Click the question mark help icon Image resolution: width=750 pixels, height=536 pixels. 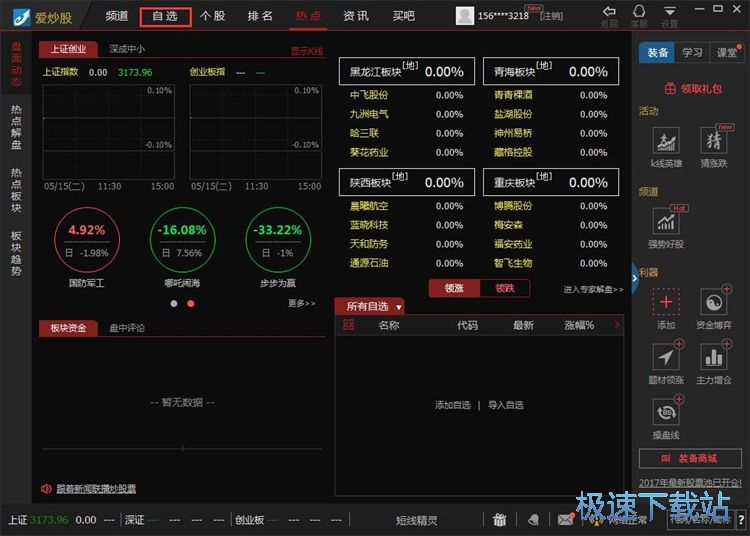click(x=741, y=520)
